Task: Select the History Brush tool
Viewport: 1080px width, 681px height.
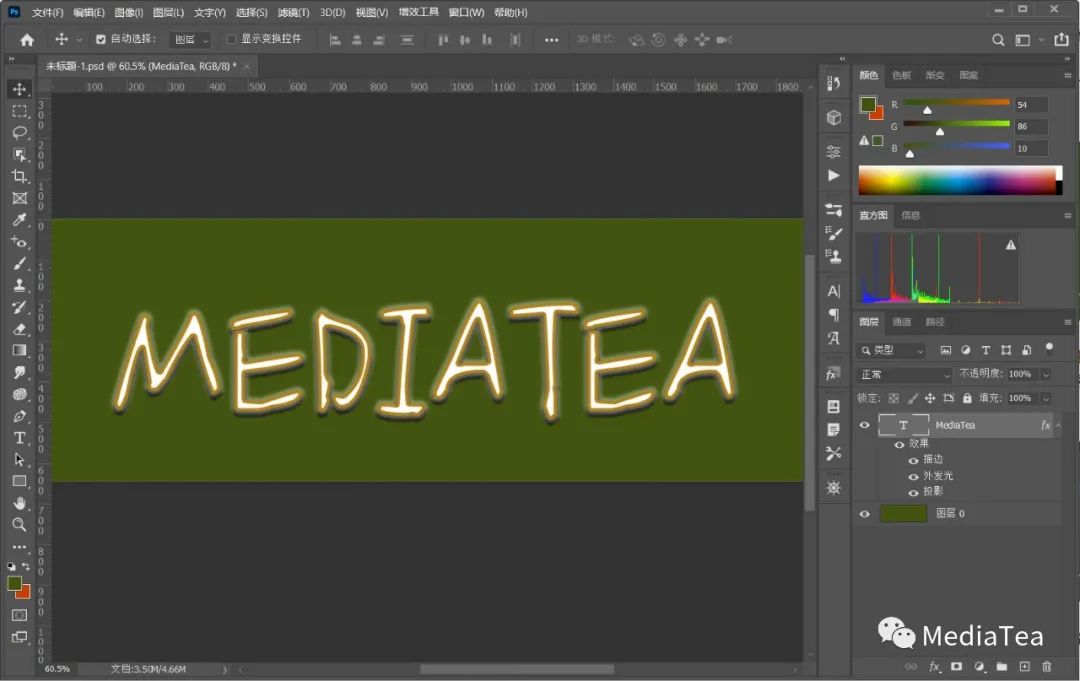Action: (19, 307)
